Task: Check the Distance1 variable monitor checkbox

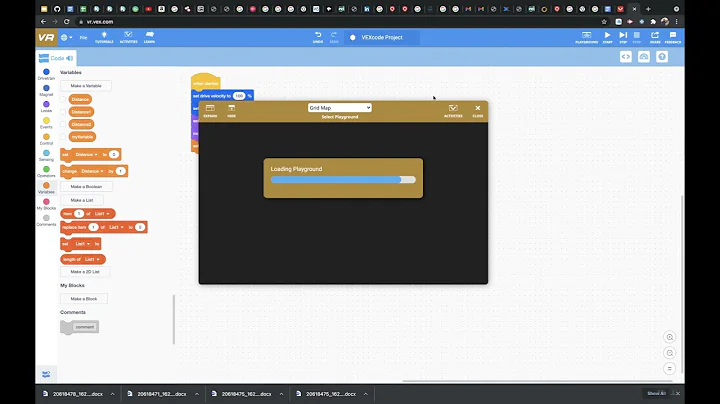Action: pyautogui.click(x=63, y=112)
